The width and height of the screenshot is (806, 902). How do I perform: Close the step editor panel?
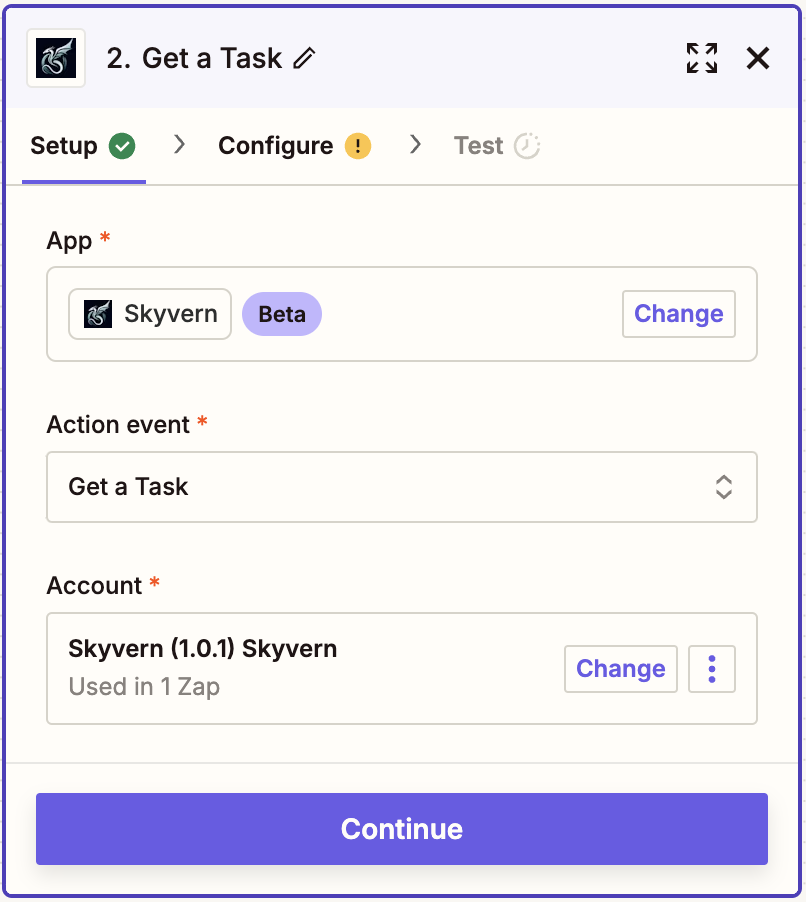[x=758, y=58]
